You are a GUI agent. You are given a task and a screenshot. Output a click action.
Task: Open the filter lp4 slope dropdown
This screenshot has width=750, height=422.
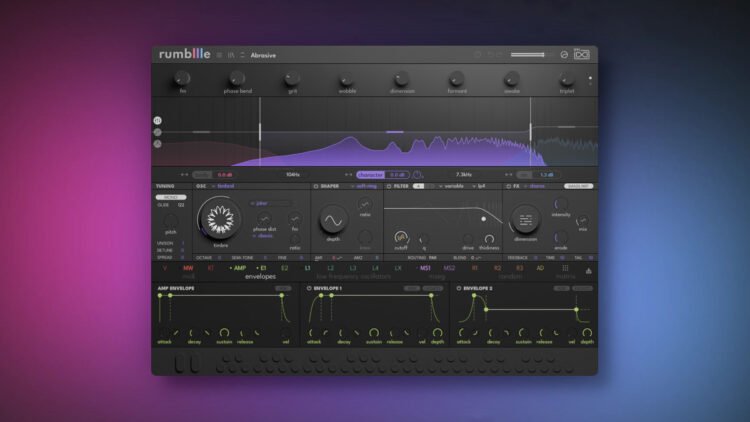click(479, 186)
